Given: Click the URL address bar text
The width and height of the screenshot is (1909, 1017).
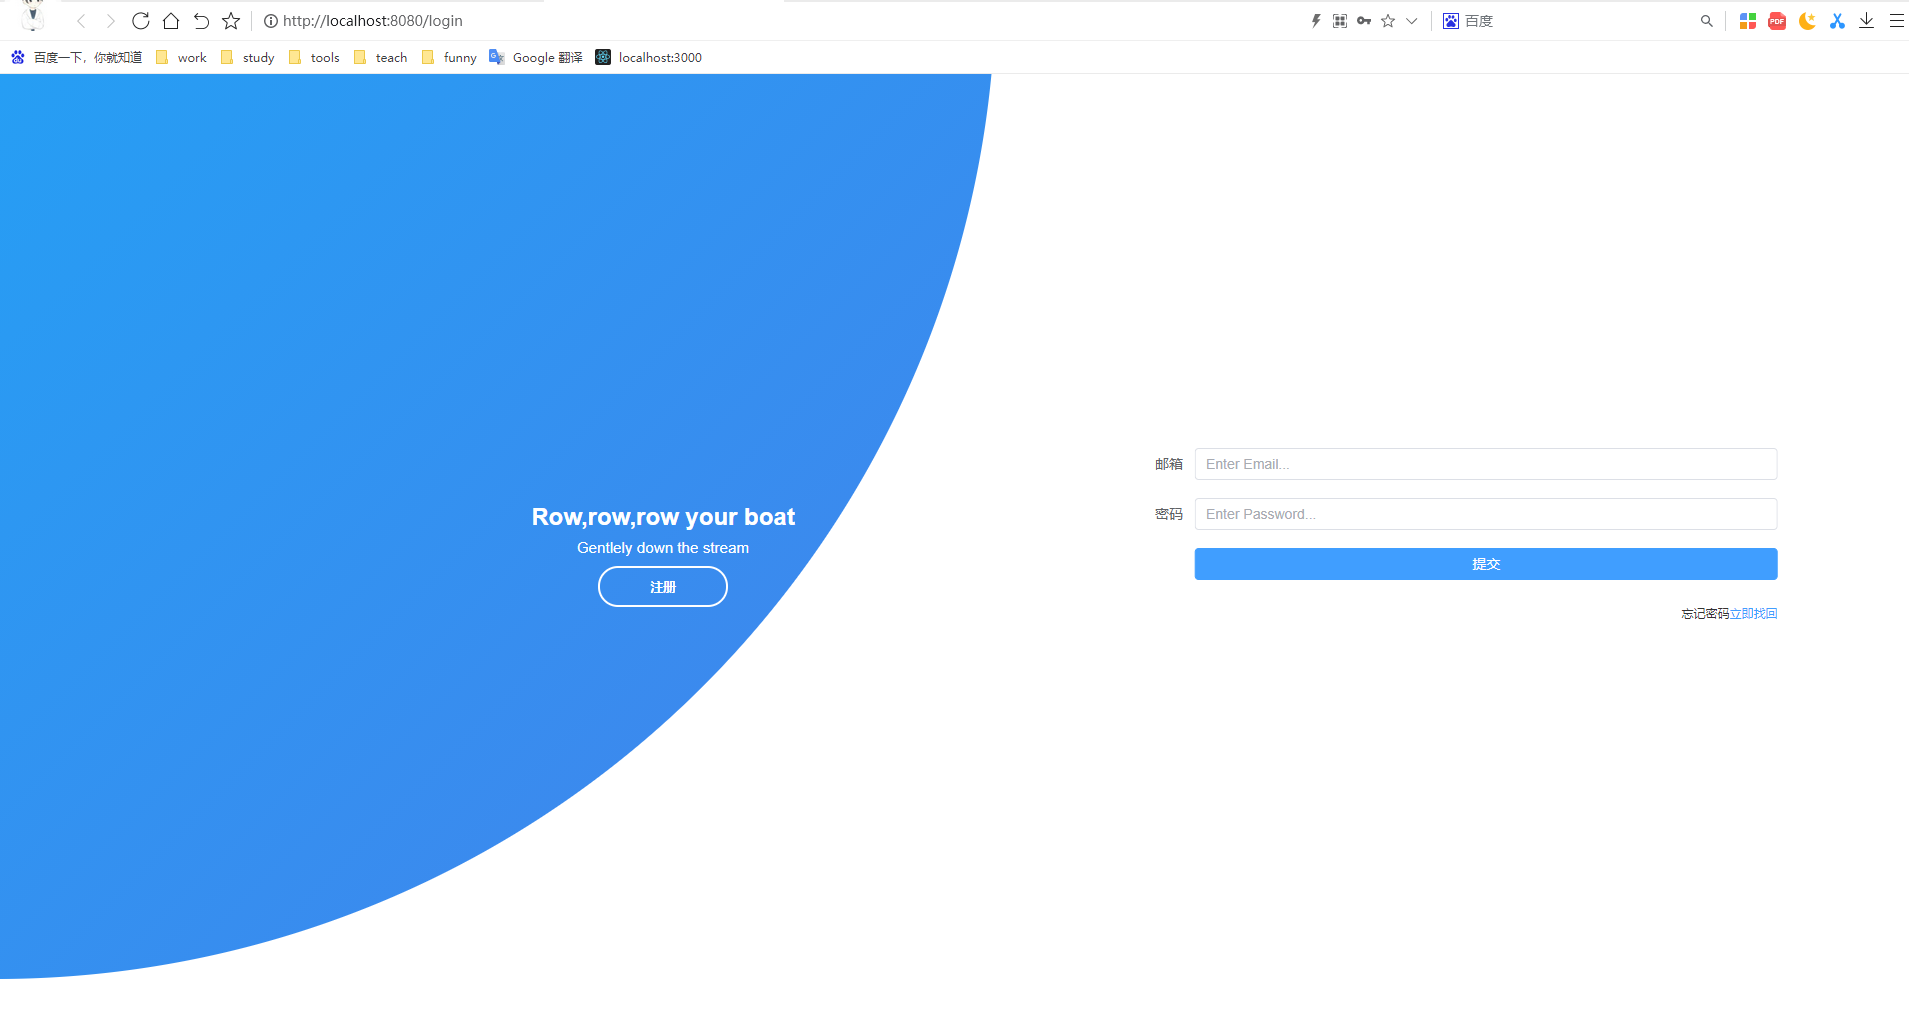Looking at the screenshot, I should point(372,21).
